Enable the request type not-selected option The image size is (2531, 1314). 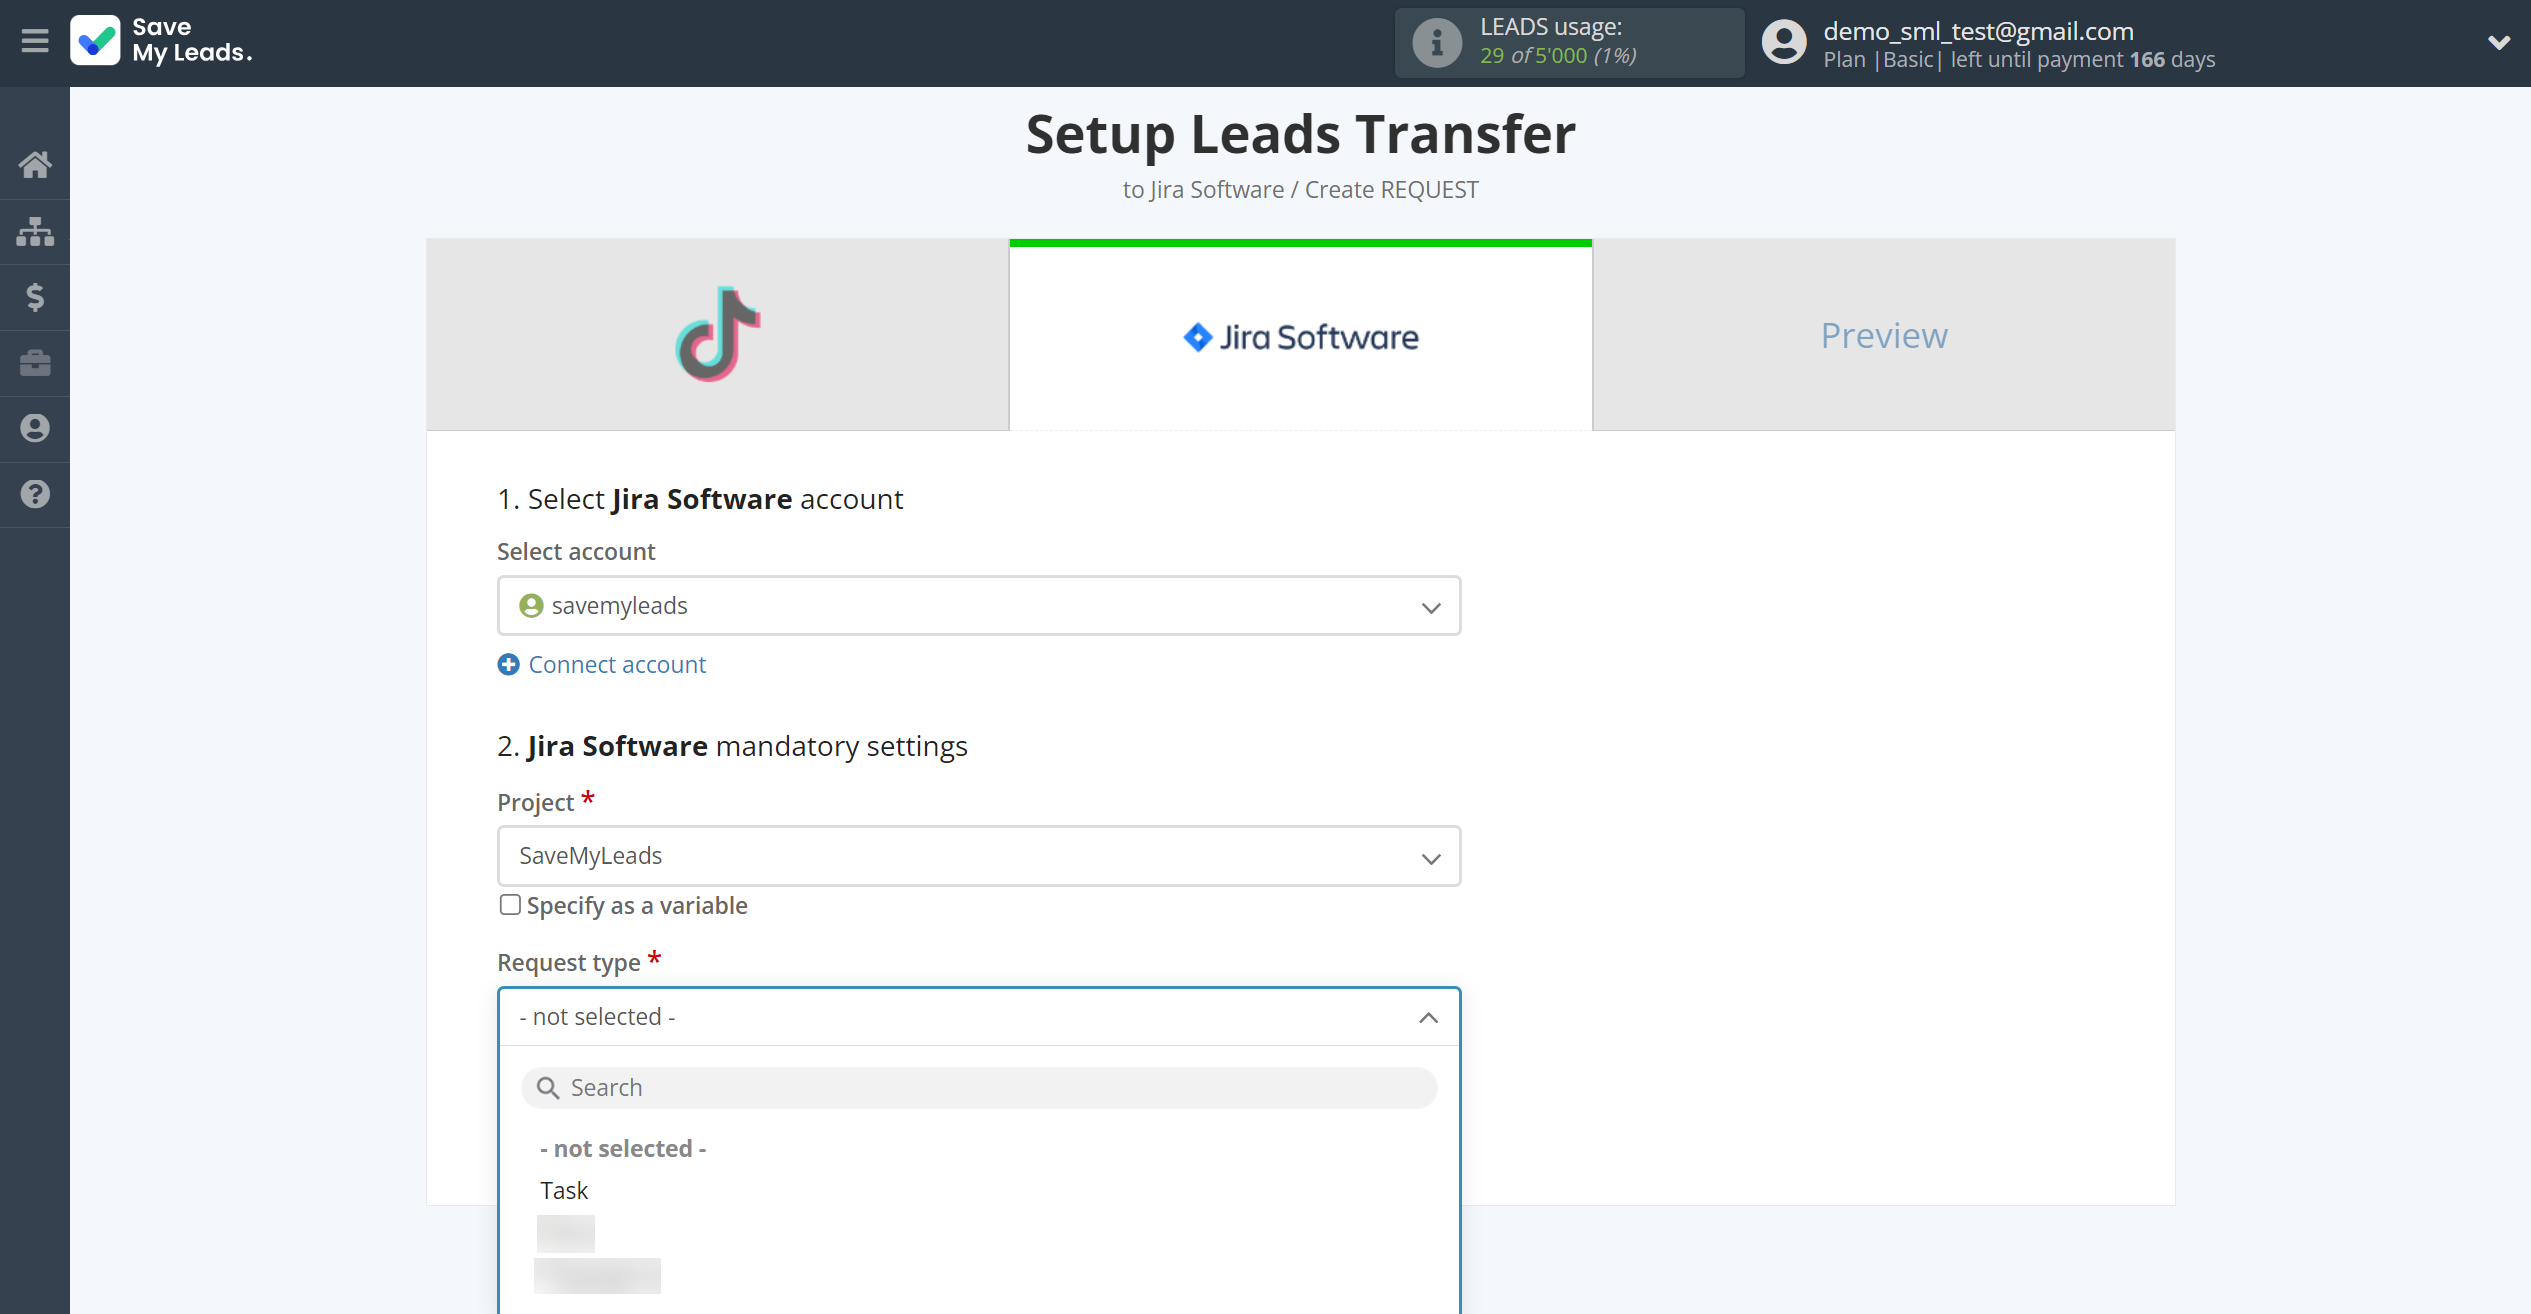tap(624, 1148)
